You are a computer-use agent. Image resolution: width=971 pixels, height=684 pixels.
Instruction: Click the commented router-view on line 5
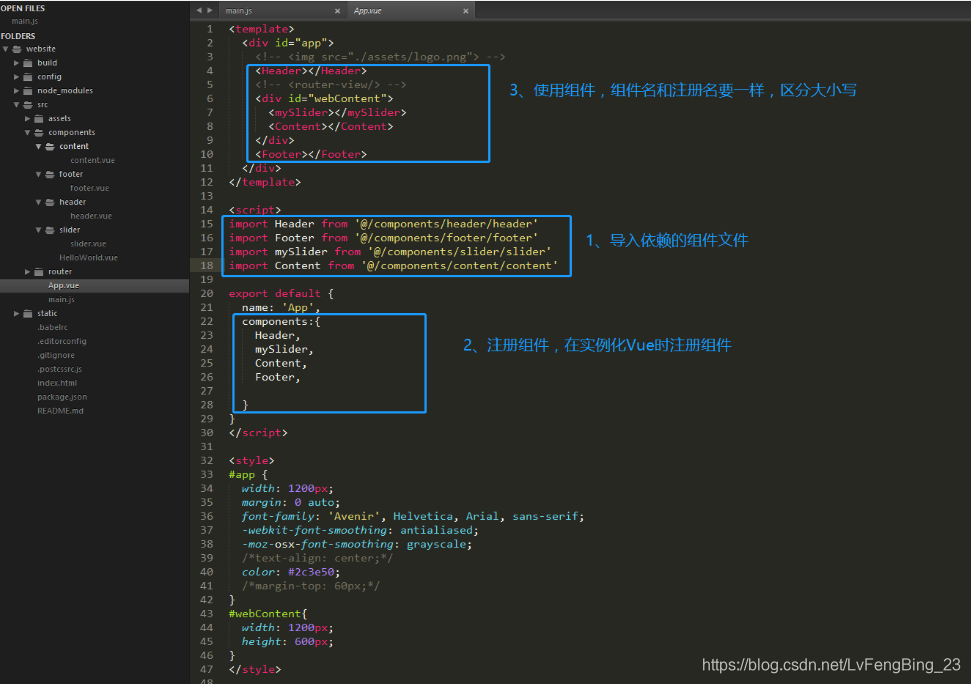[x=331, y=85]
